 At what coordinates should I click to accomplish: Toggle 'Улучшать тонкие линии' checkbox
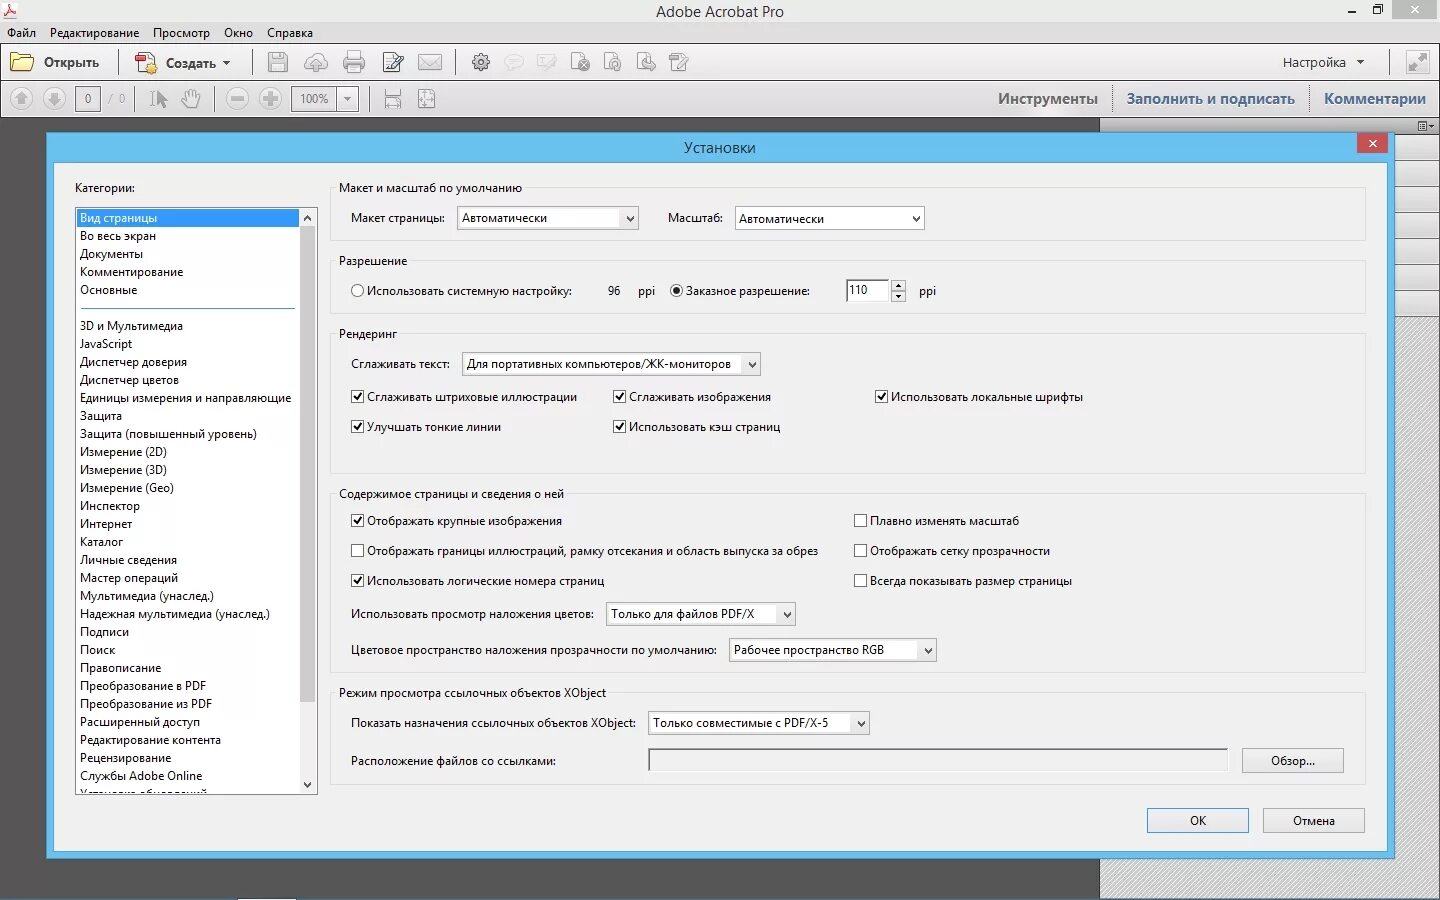point(357,427)
